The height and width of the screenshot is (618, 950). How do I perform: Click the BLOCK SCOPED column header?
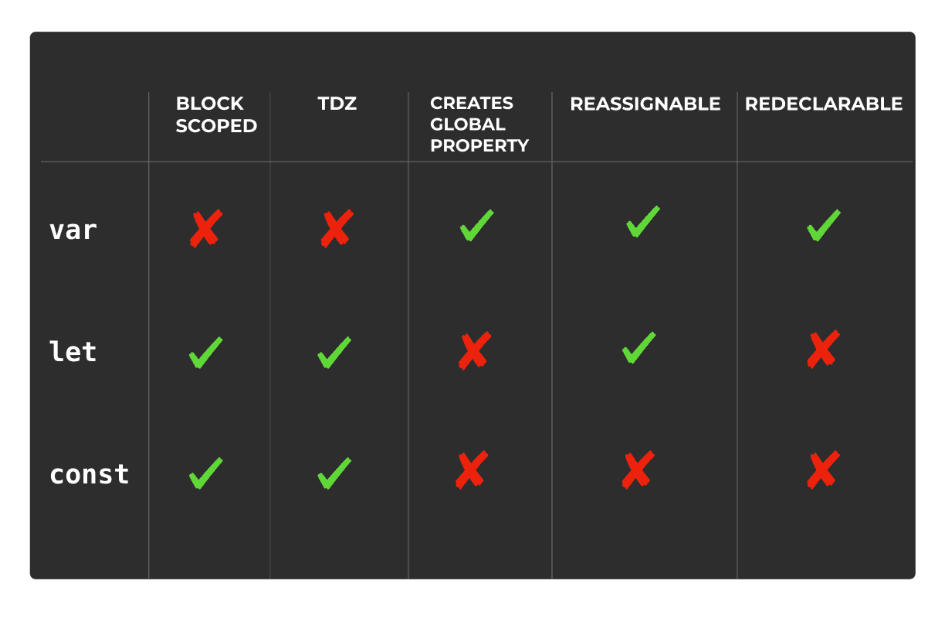(216, 115)
